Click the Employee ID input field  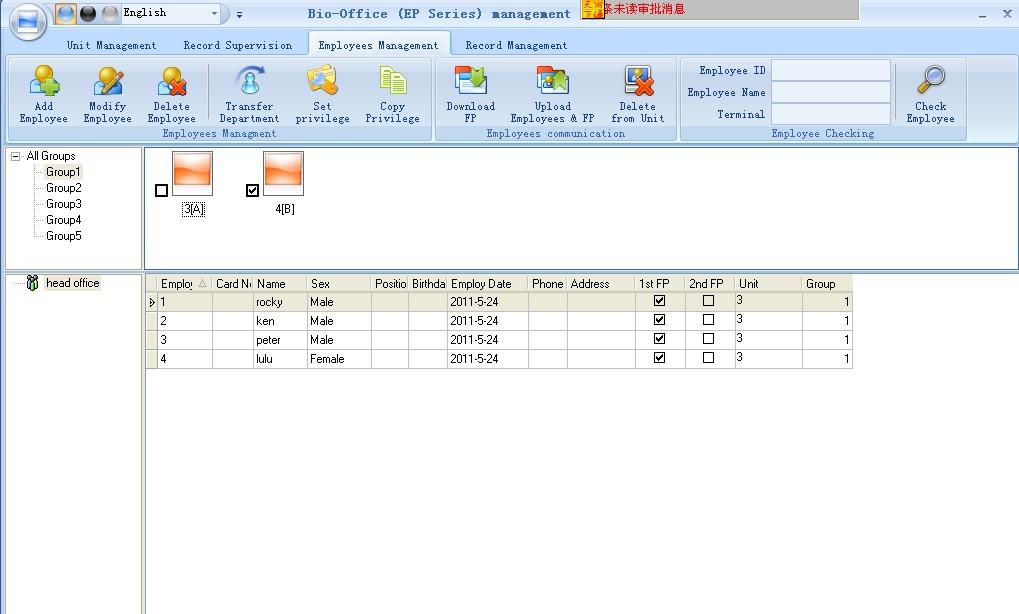pyautogui.click(x=830, y=71)
